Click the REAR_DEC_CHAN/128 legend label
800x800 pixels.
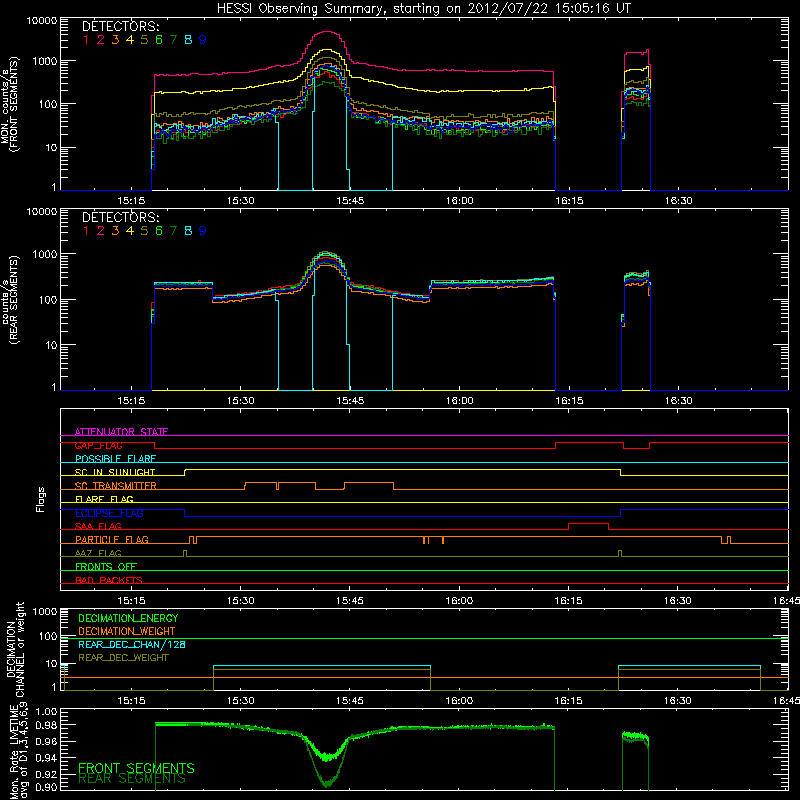pos(132,644)
